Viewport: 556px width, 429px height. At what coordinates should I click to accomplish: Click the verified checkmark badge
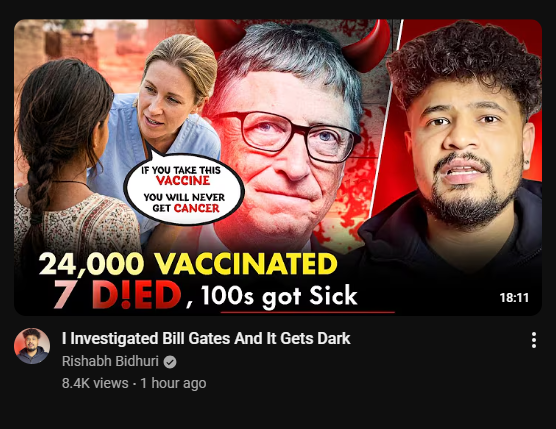(x=170, y=362)
